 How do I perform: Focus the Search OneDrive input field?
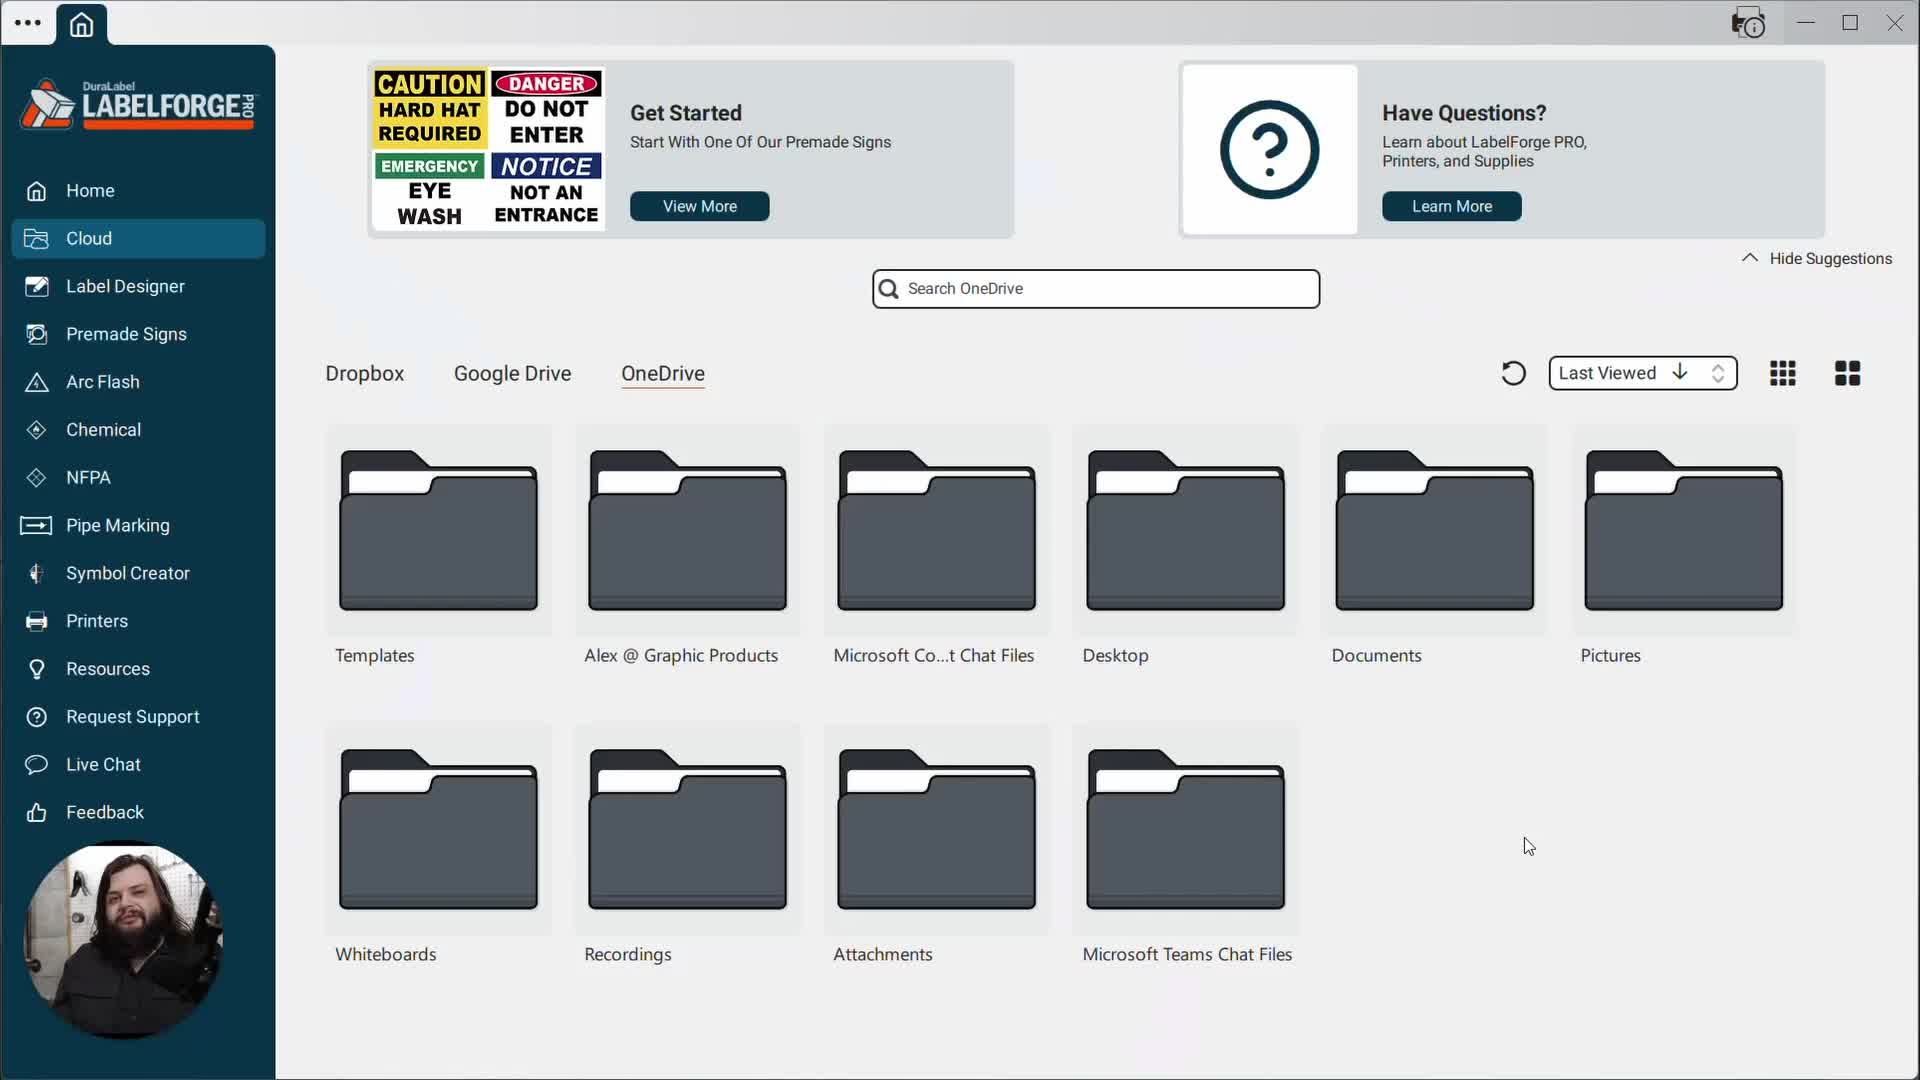click(x=1096, y=289)
